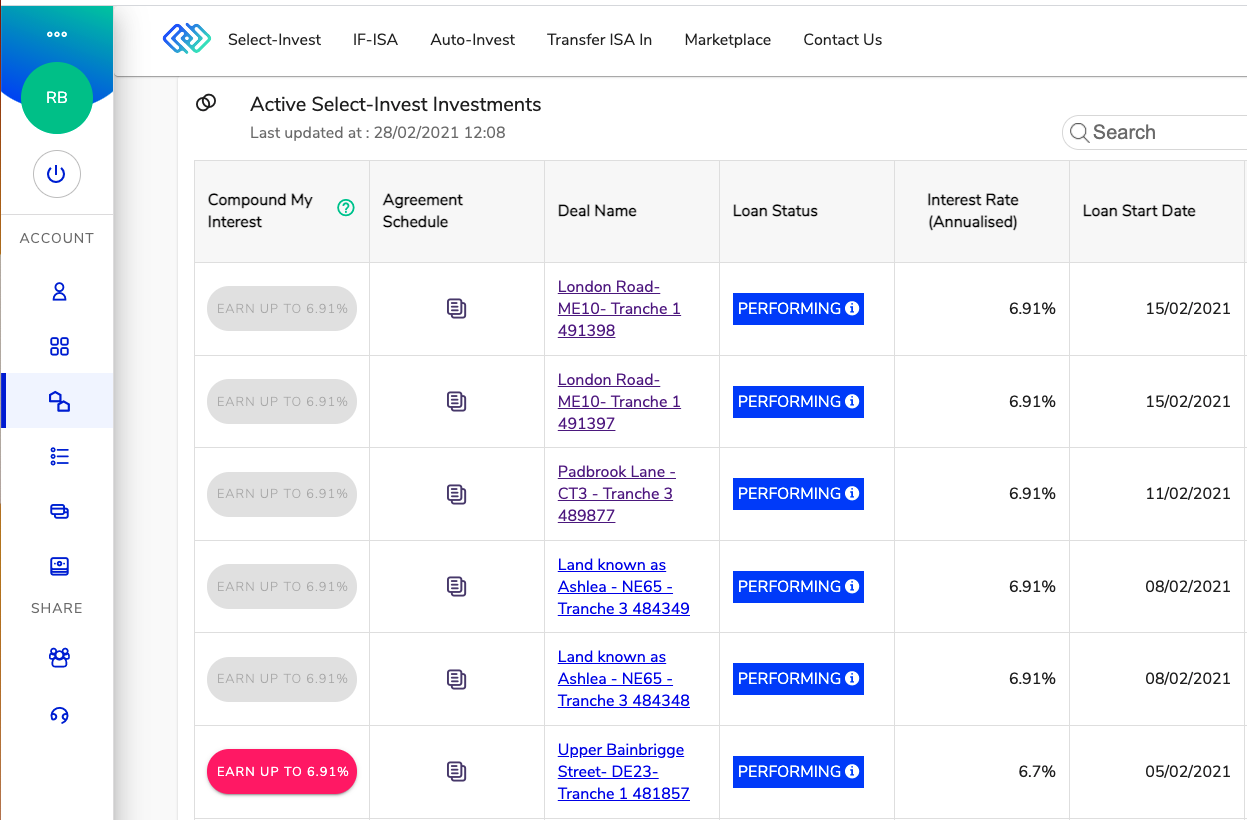The image size is (1247, 820).
Task: Open the list icon in sidebar
Action: click(59, 457)
